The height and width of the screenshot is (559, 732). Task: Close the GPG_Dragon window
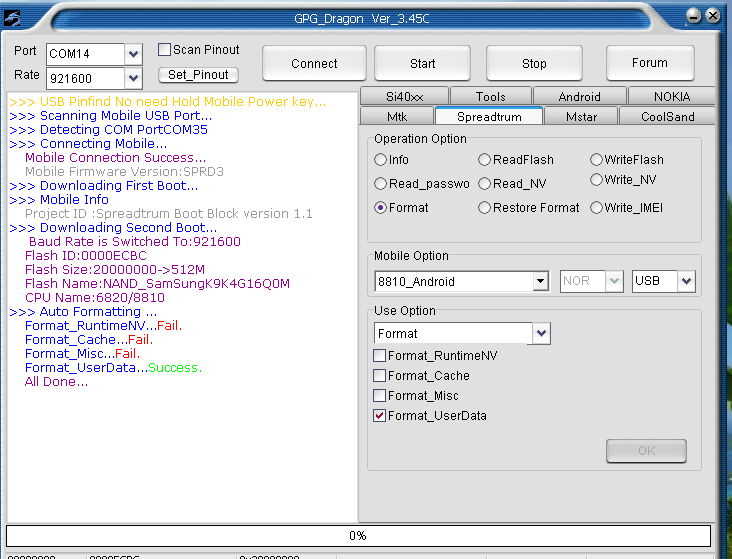[x=712, y=16]
